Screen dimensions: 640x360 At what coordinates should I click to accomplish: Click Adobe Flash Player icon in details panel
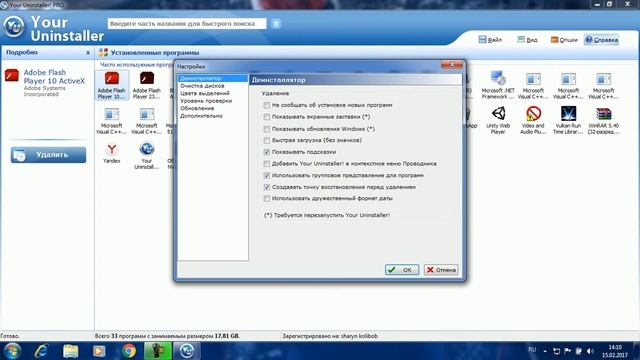pyautogui.click(x=11, y=76)
